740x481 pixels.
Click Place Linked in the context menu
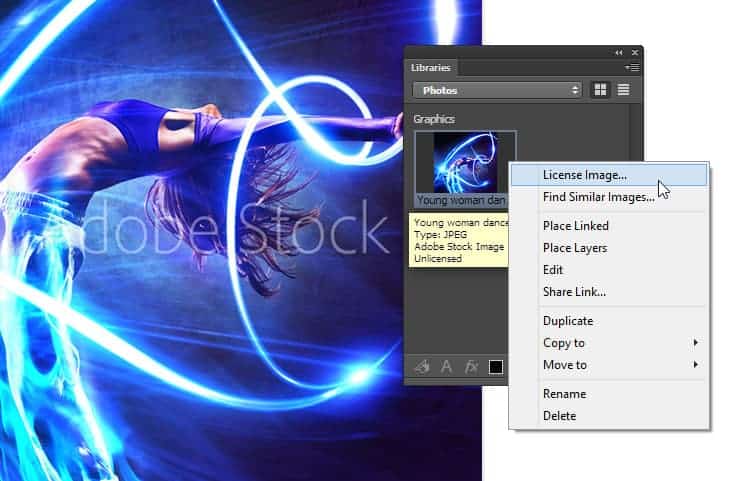click(609, 226)
